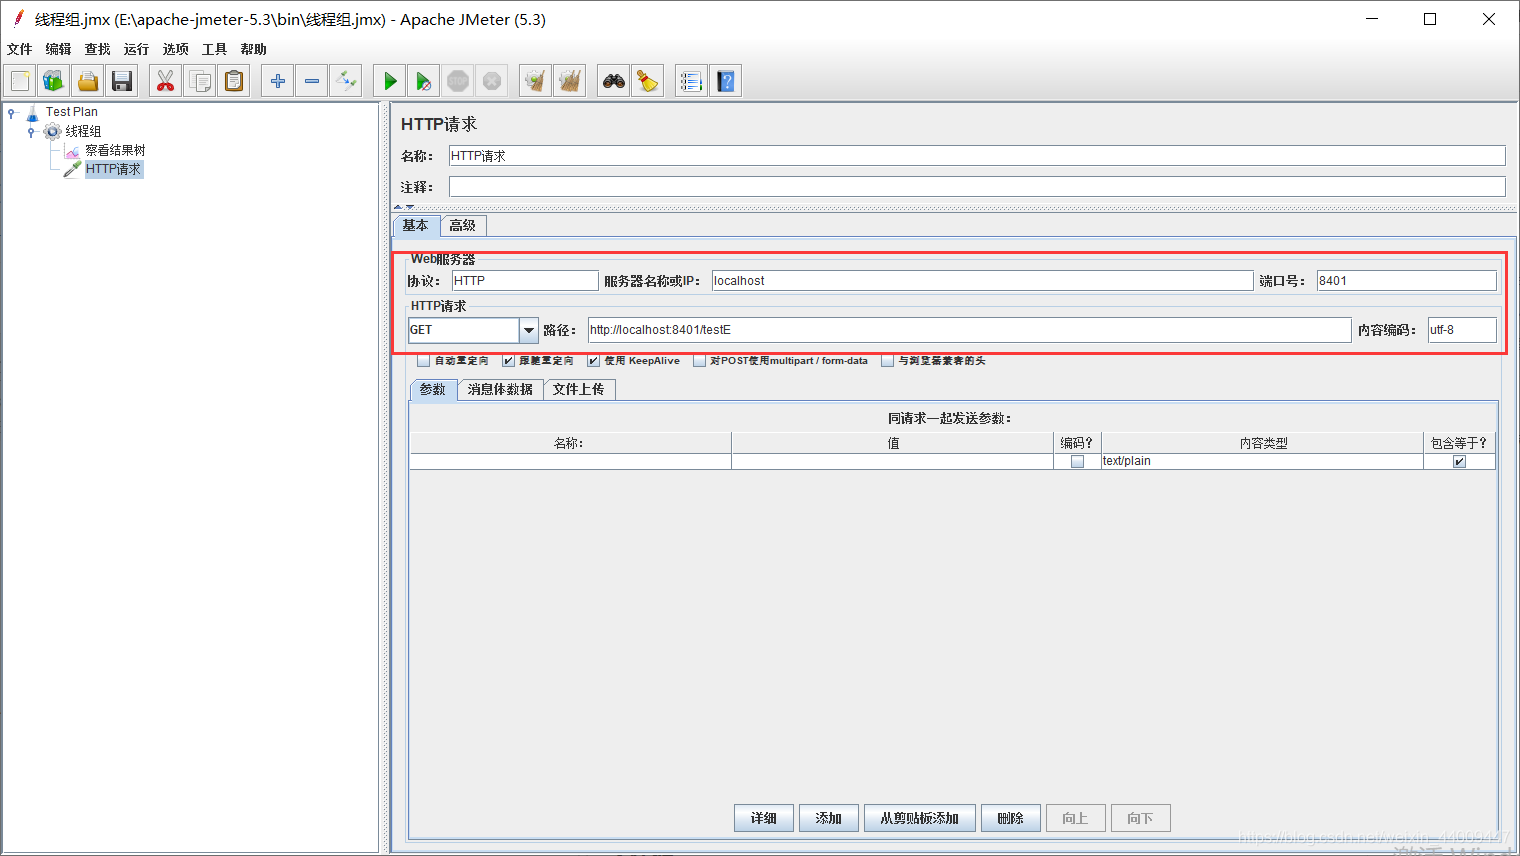This screenshot has height=856, width=1520.
Task: Expand all nodes with plus icon
Action: pyautogui.click(x=278, y=81)
